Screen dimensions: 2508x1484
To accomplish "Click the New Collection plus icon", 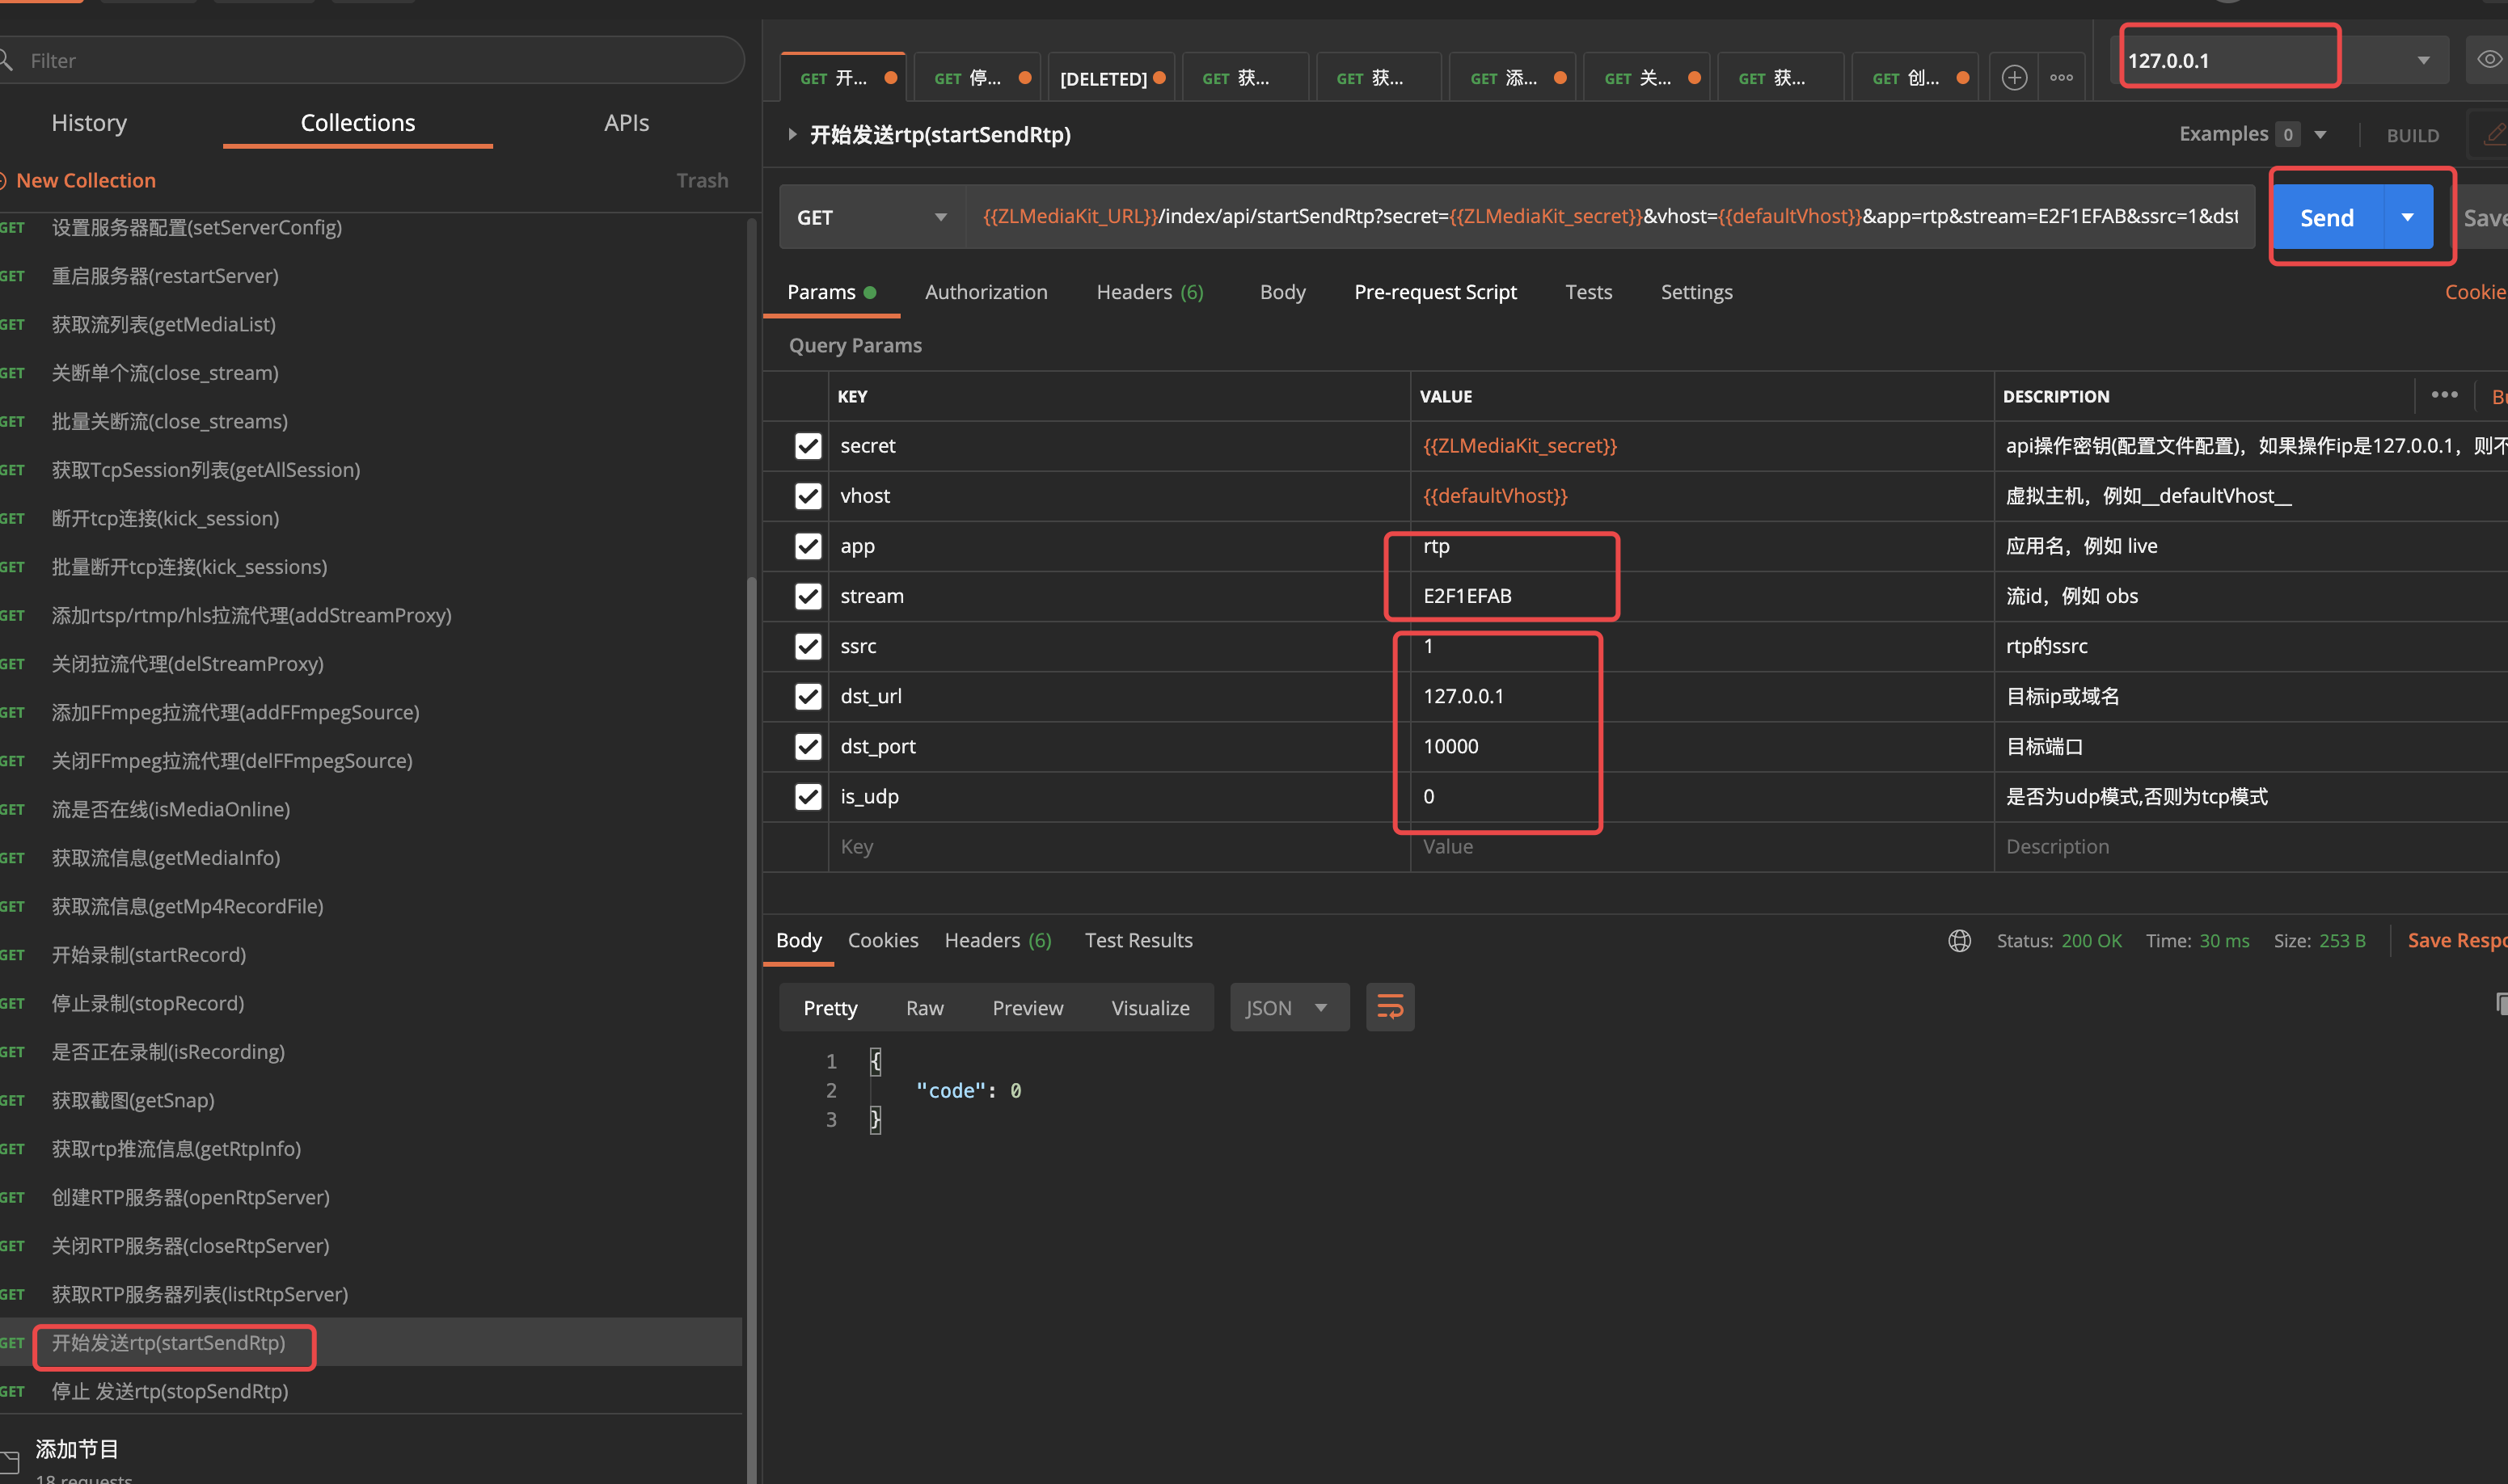I will click(x=3, y=181).
